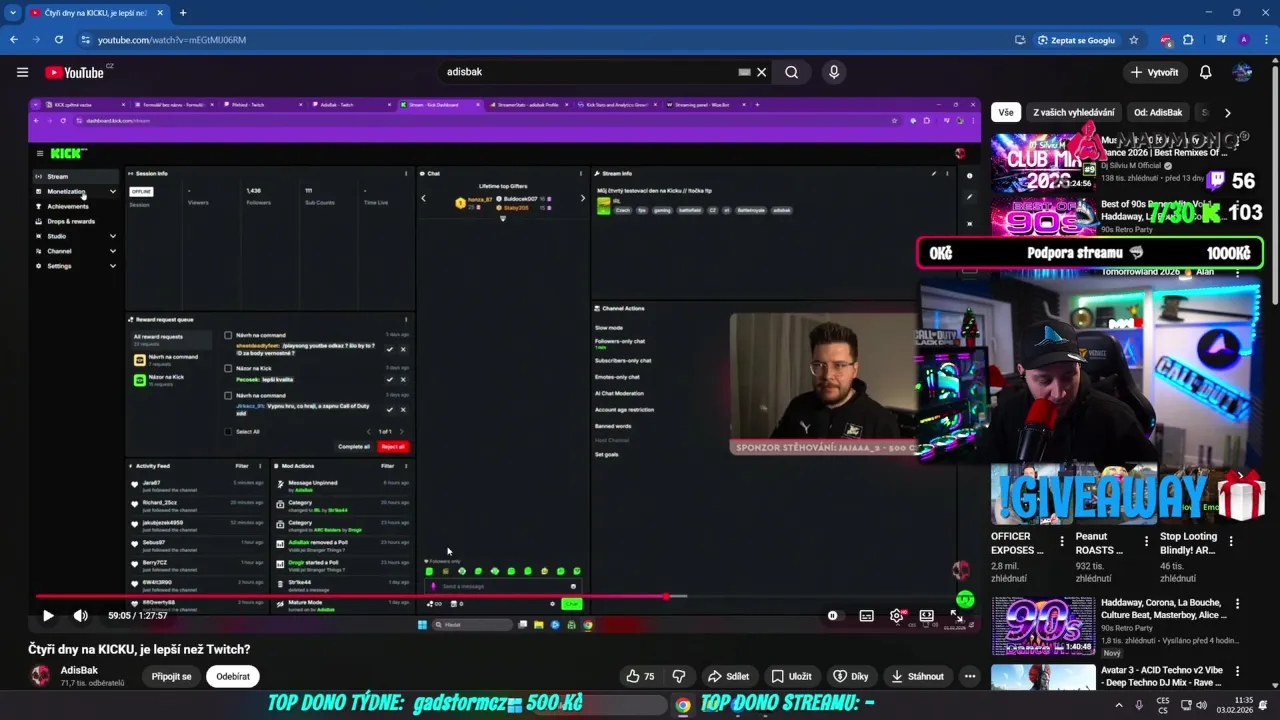The height and width of the screenshot is (720, 1280).
Task: Select the Vše filter chip
Action: pos(1005,113)
